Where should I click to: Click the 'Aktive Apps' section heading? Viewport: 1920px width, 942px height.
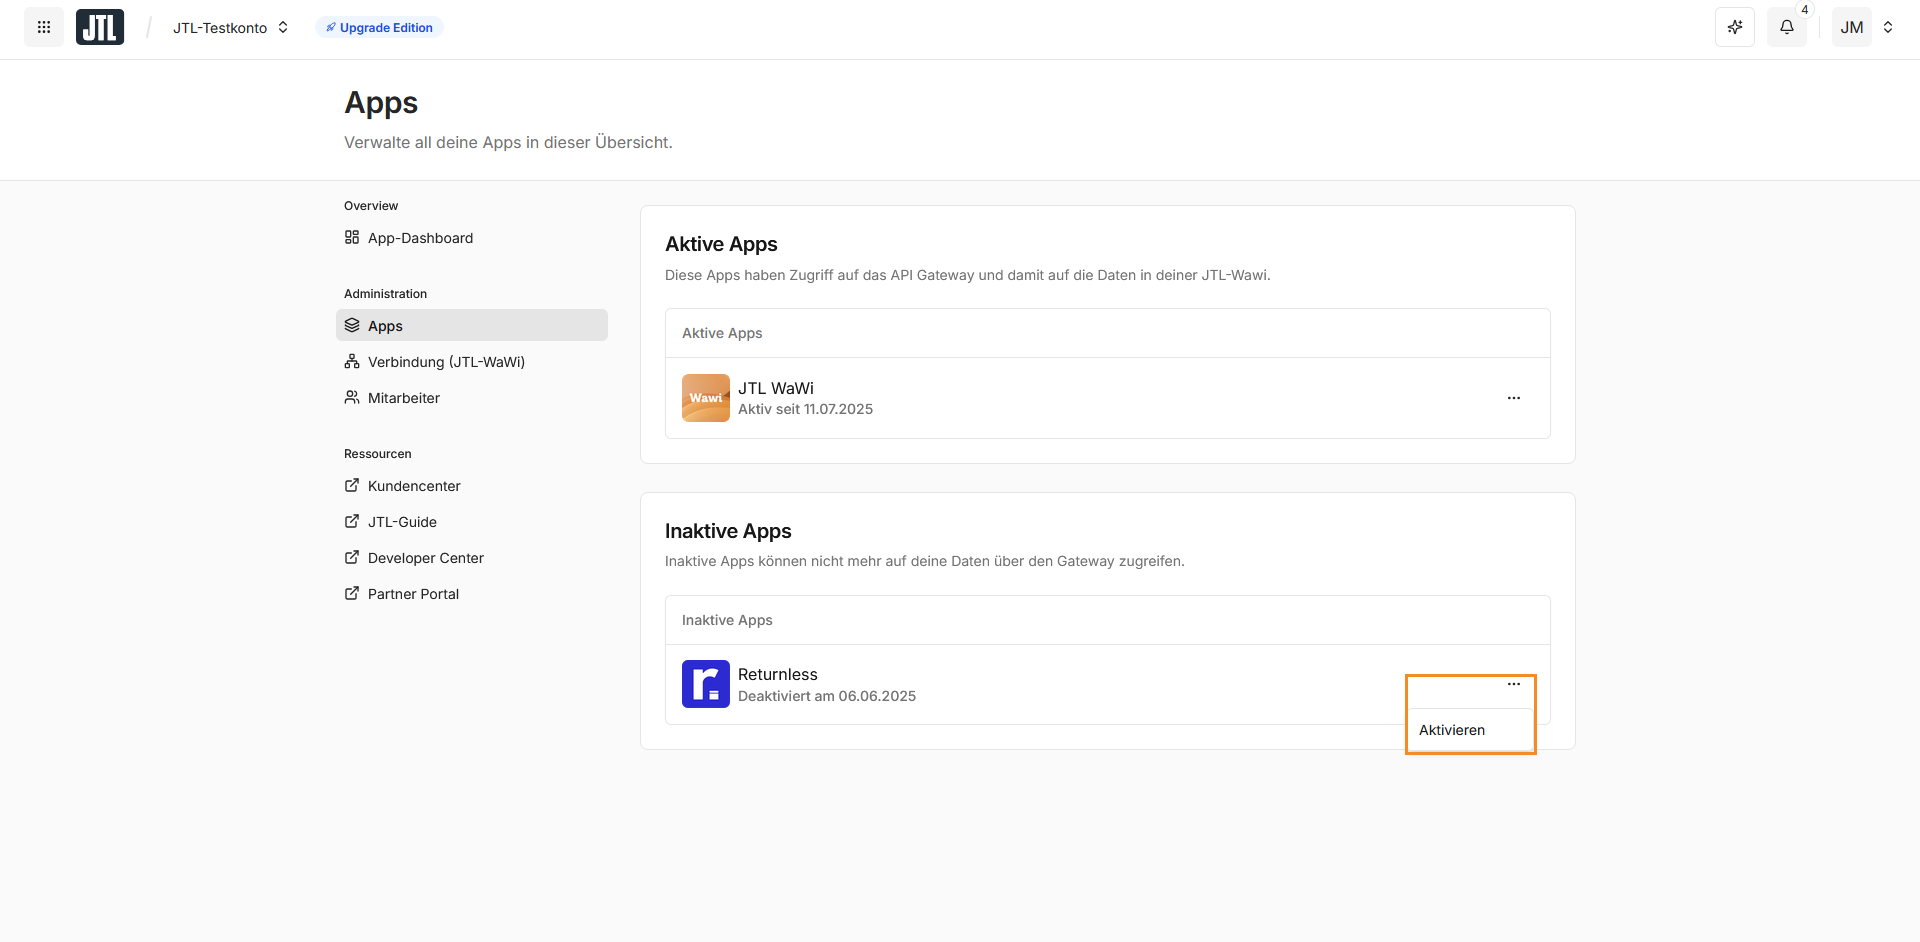[721, 244]
